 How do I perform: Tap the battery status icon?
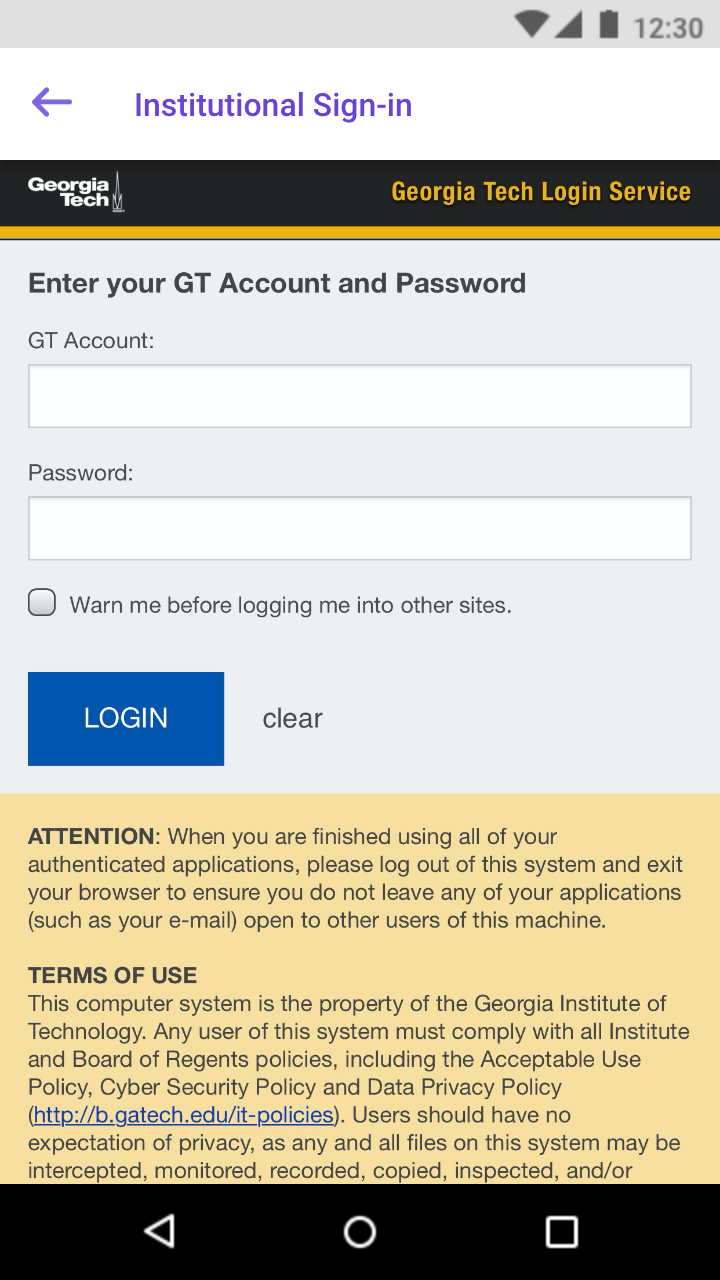tap(609, 25)
